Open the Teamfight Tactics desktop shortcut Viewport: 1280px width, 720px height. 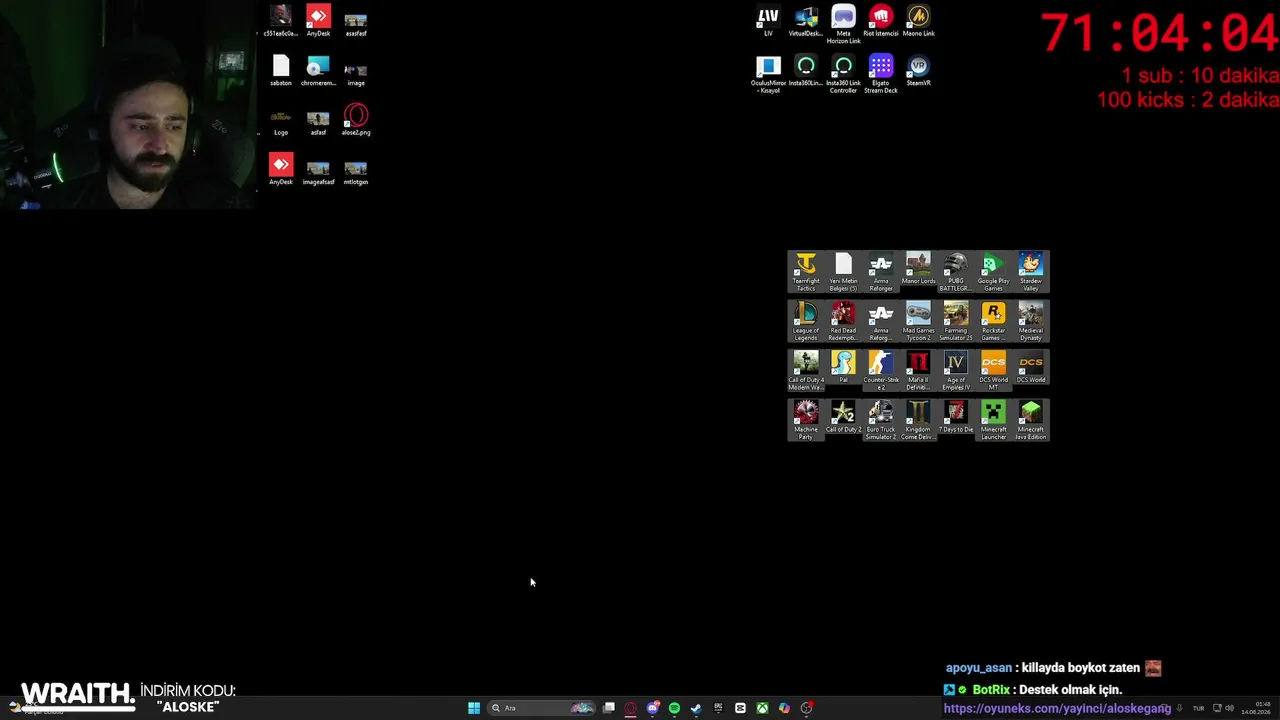806,272
